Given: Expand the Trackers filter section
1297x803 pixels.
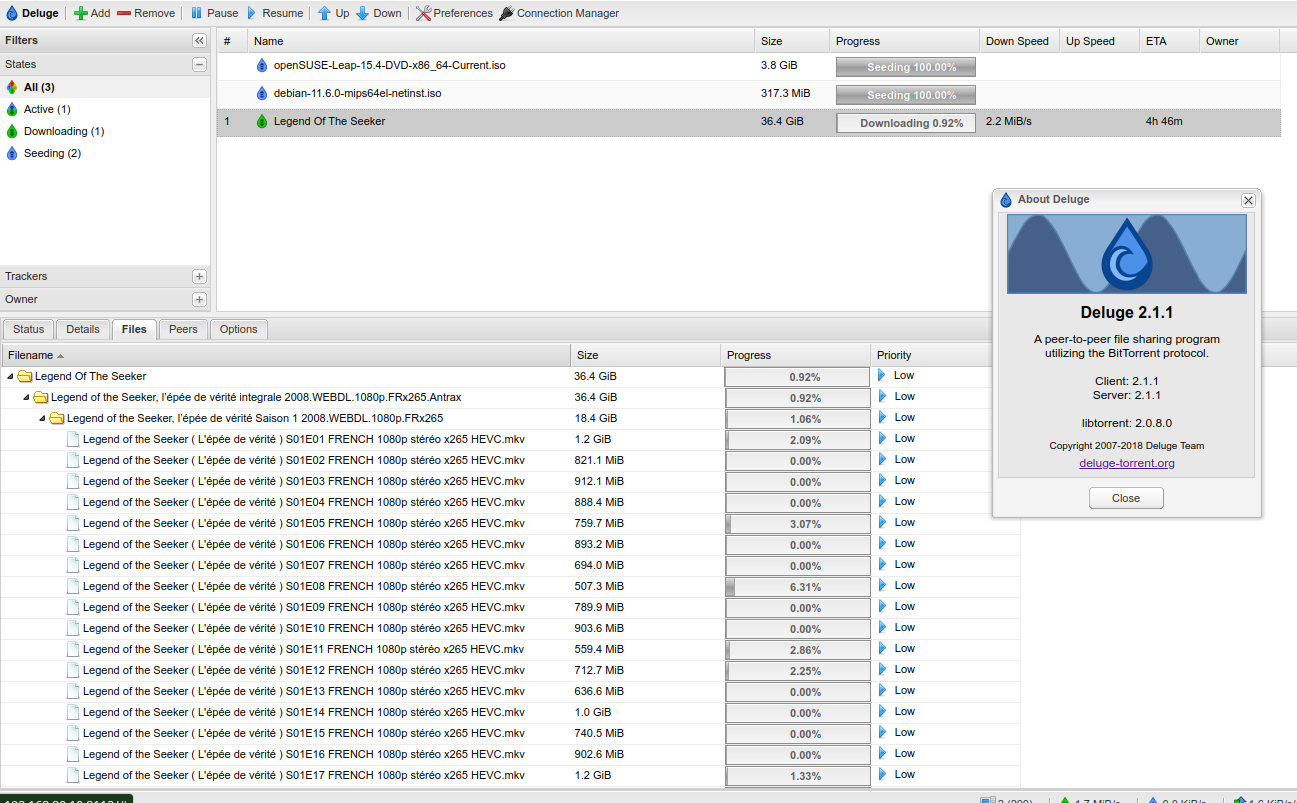Looking at the screenshot, I should click(200, 277).
